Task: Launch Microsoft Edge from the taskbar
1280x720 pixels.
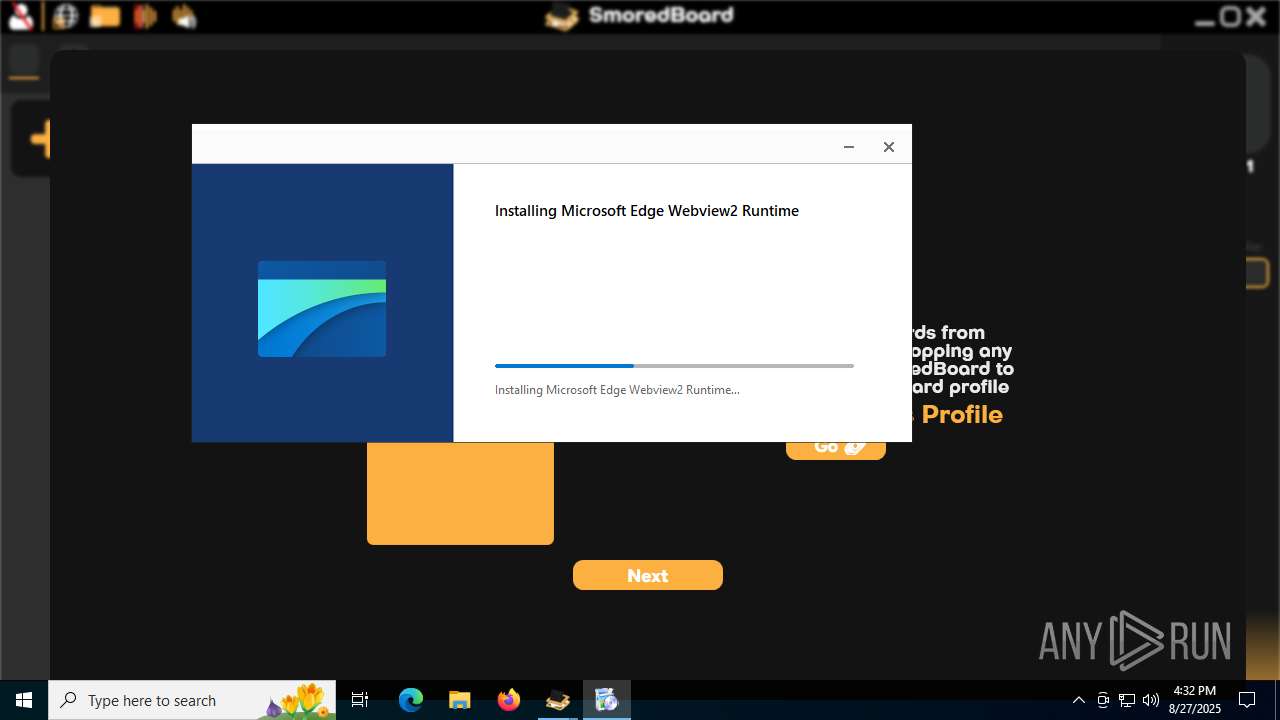Action: (x=411, y=700)
